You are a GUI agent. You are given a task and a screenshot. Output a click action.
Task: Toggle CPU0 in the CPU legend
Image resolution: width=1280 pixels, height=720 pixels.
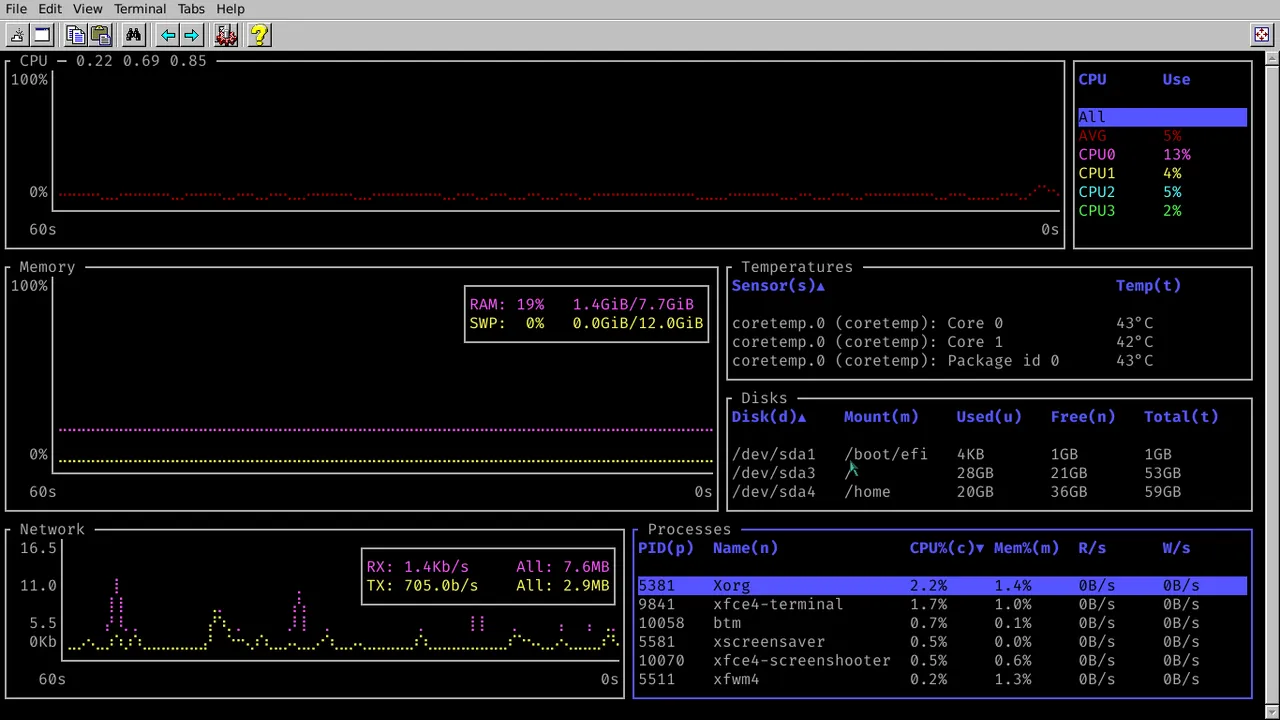(x=1096, y=154)
